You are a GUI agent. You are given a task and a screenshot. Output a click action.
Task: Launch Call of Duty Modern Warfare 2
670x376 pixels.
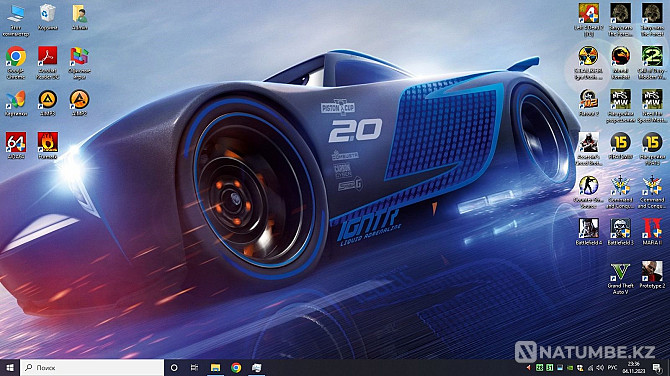[652, 63]
